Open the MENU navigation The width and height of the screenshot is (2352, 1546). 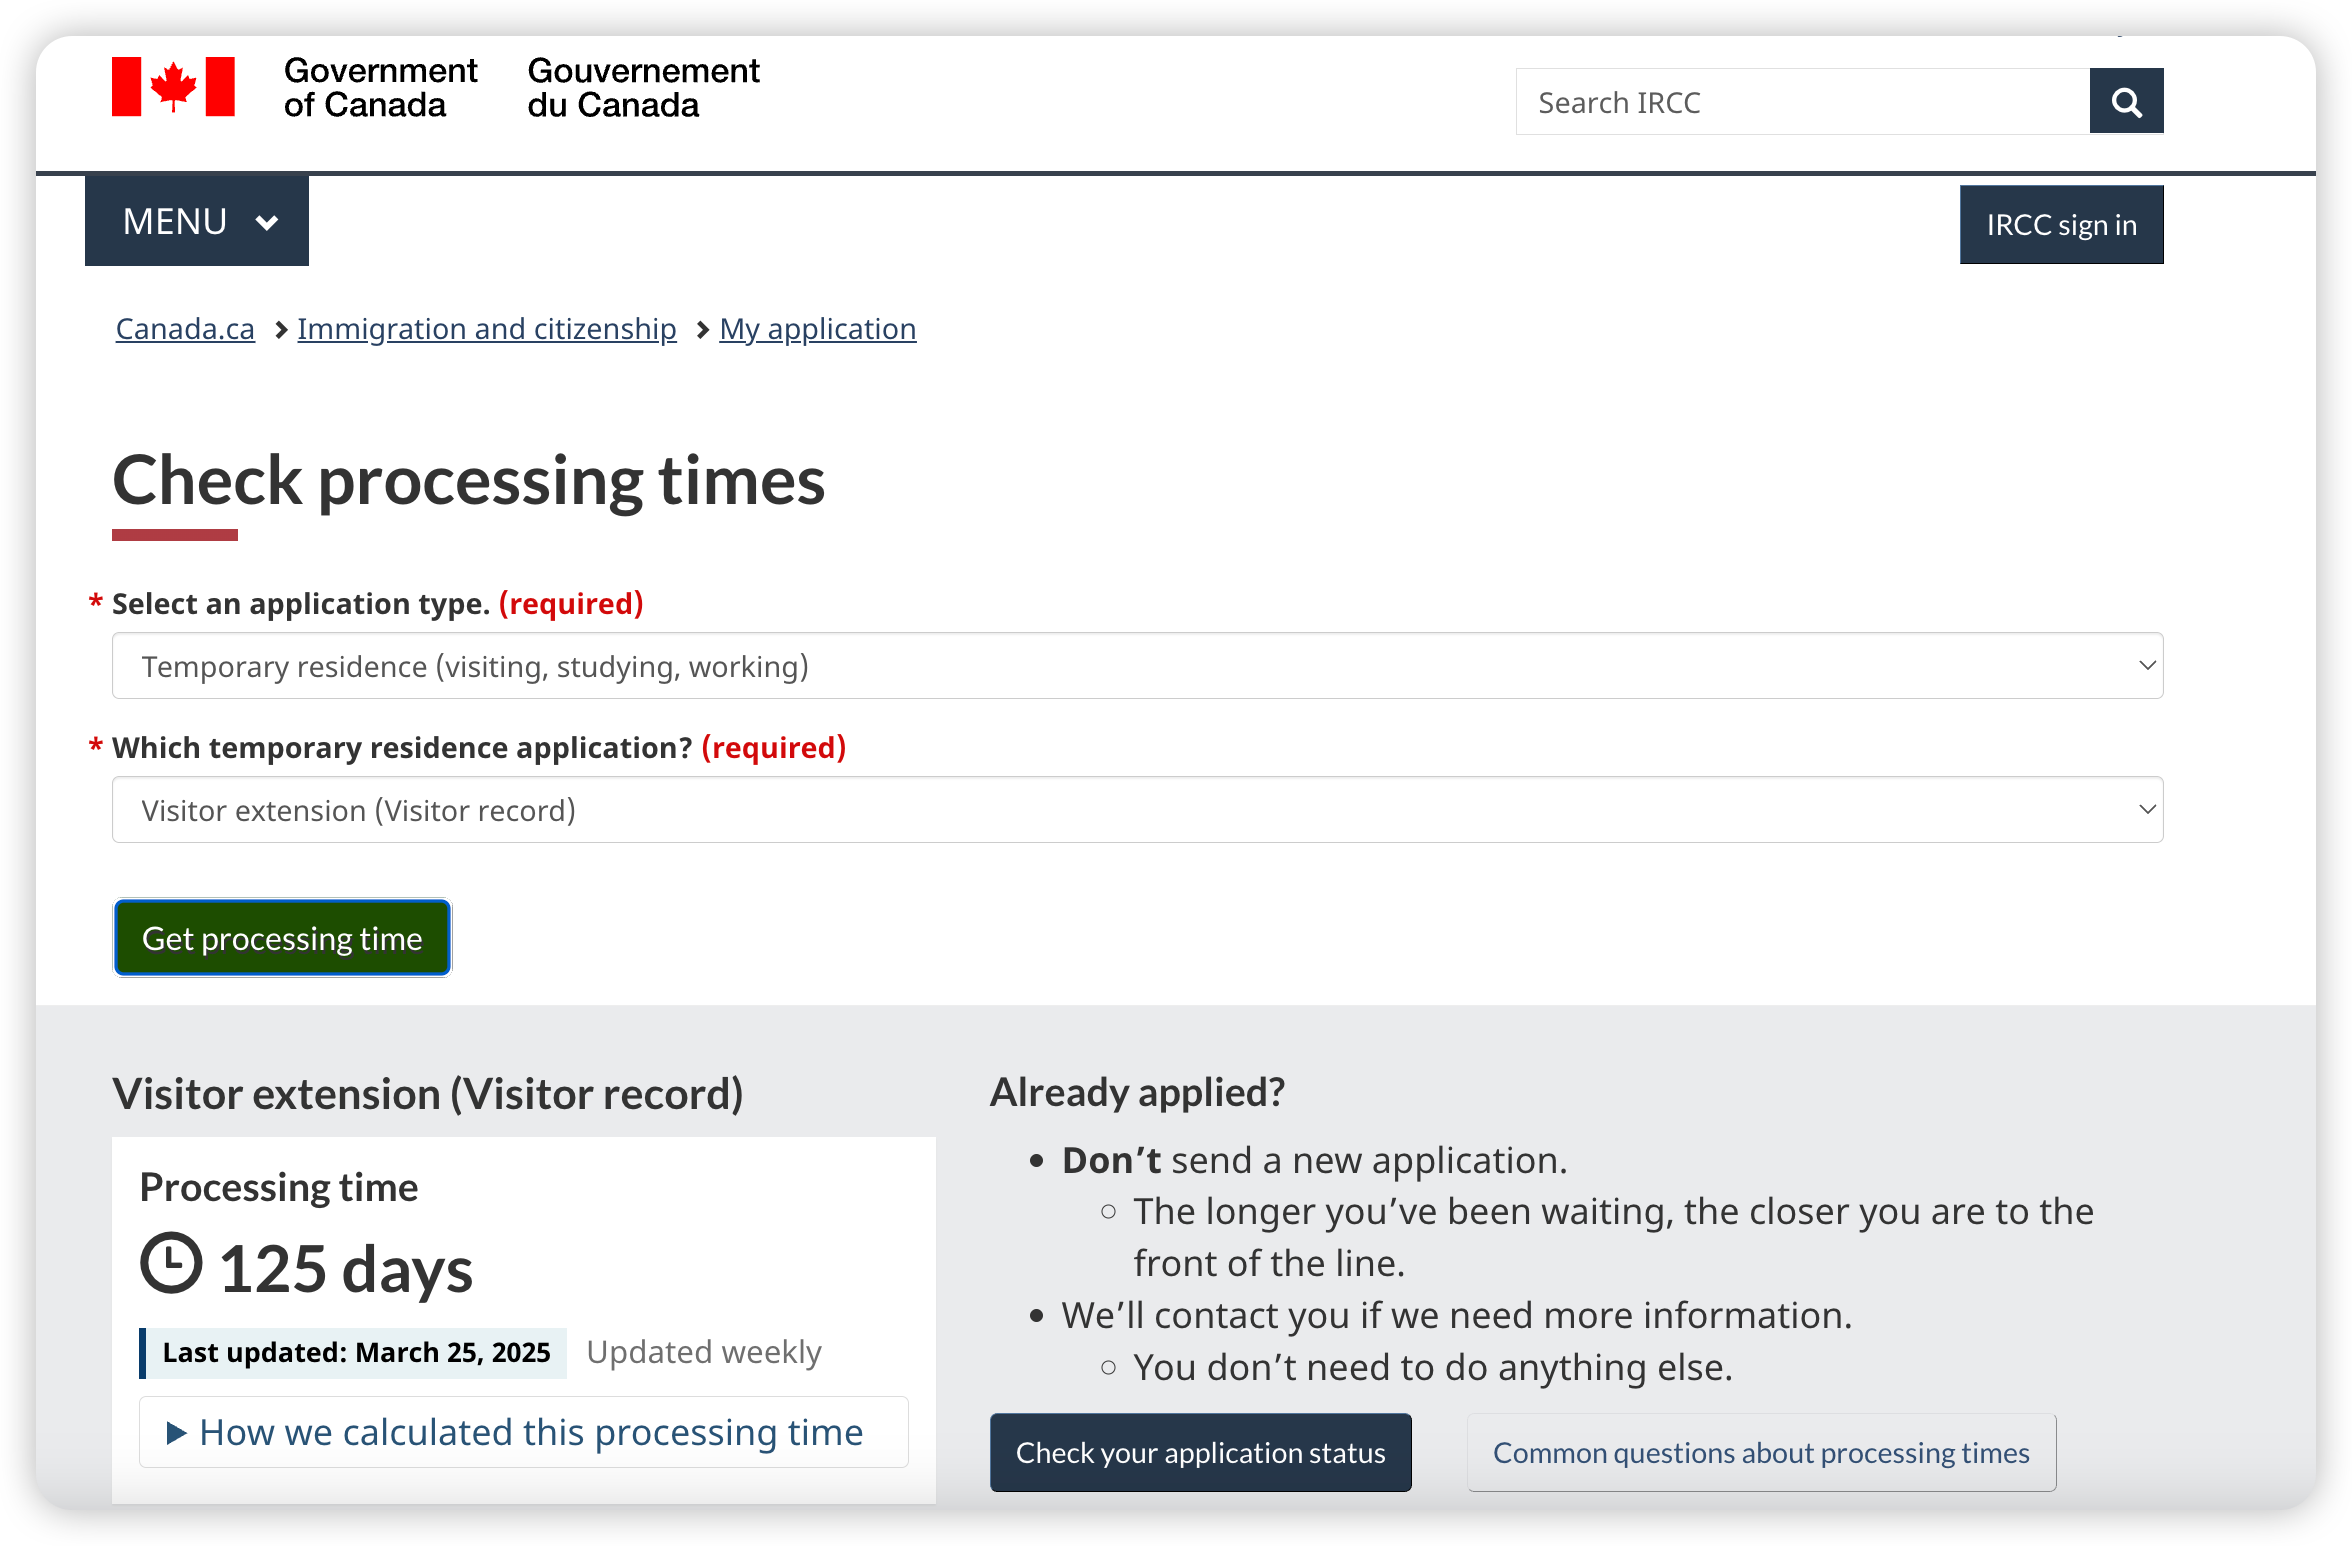pyautogui.click(x=197, y=221)
